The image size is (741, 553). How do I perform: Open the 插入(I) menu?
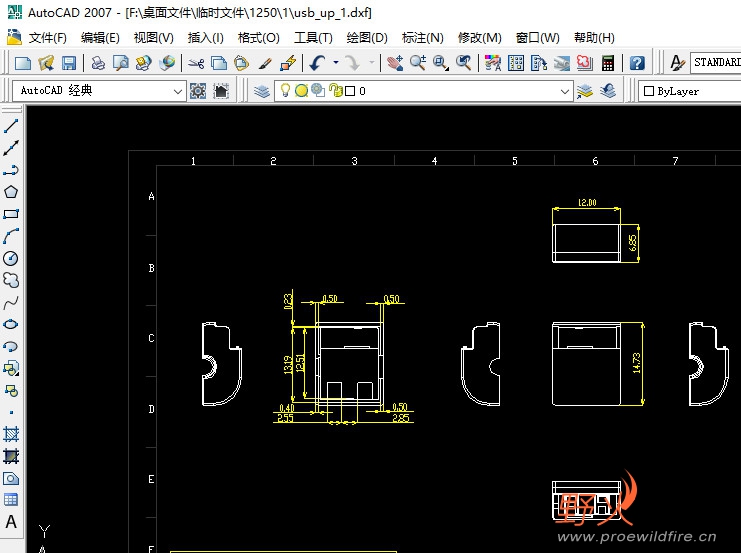tap(206, 37)
